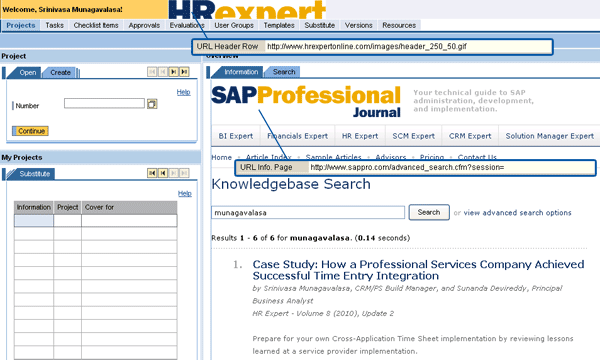Click the Cover for column header
Viewport: 600px width, 360px height.
(129, 207)
